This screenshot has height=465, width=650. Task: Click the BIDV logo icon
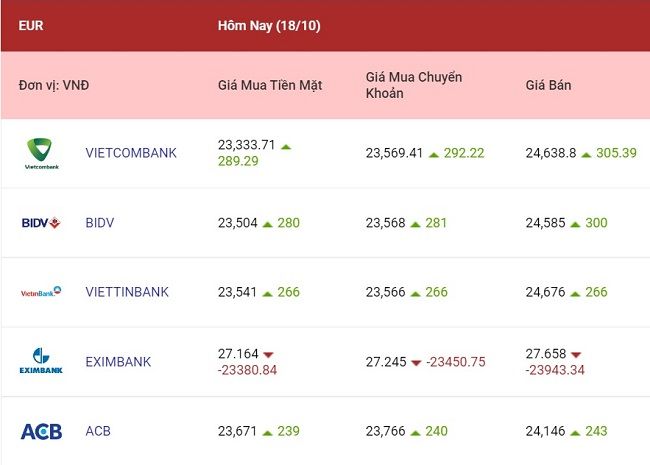pos(41,223)
